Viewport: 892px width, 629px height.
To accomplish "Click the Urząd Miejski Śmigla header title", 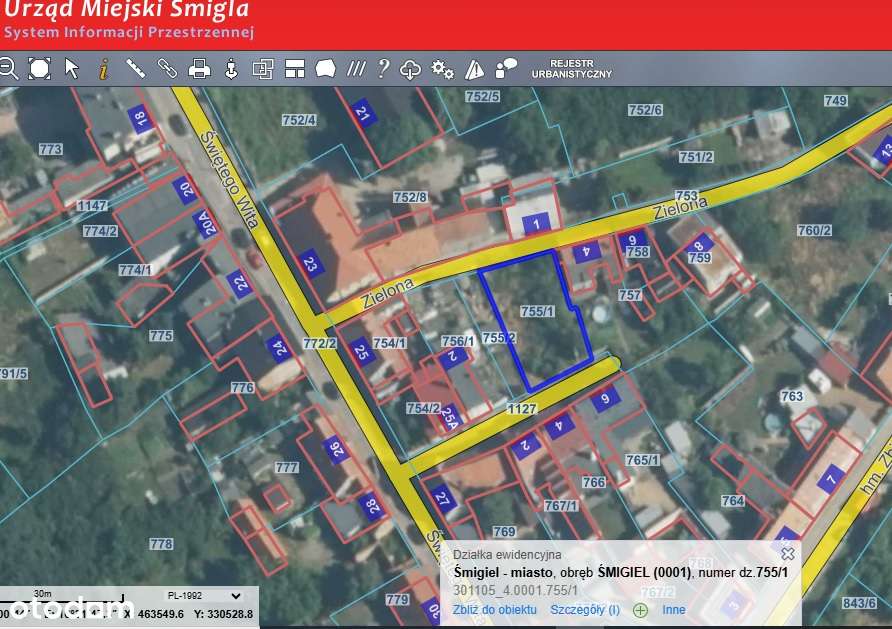I will (127, 9).
